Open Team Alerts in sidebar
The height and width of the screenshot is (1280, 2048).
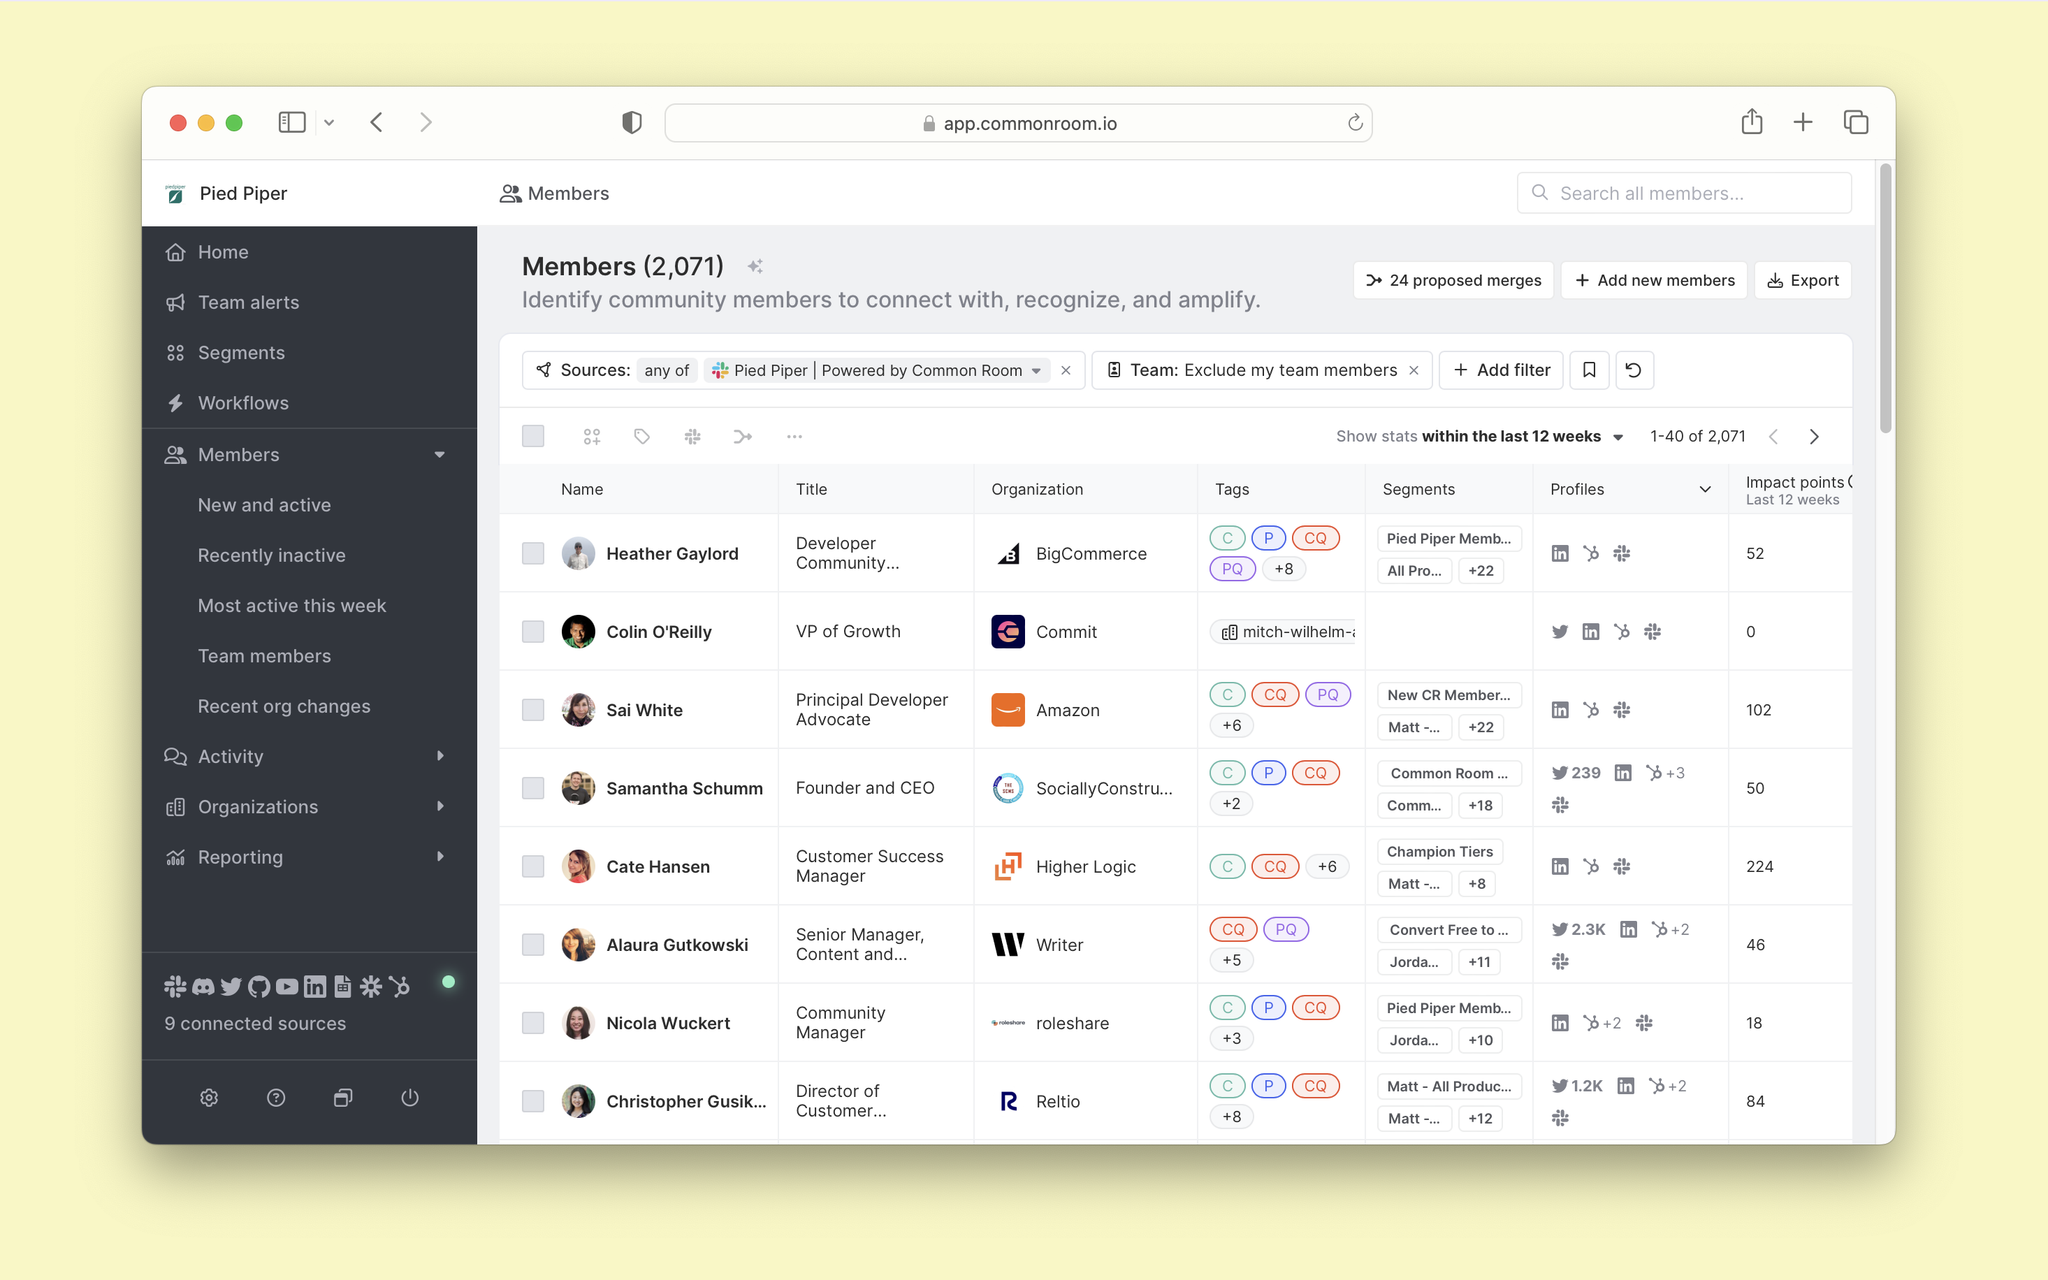249,302
